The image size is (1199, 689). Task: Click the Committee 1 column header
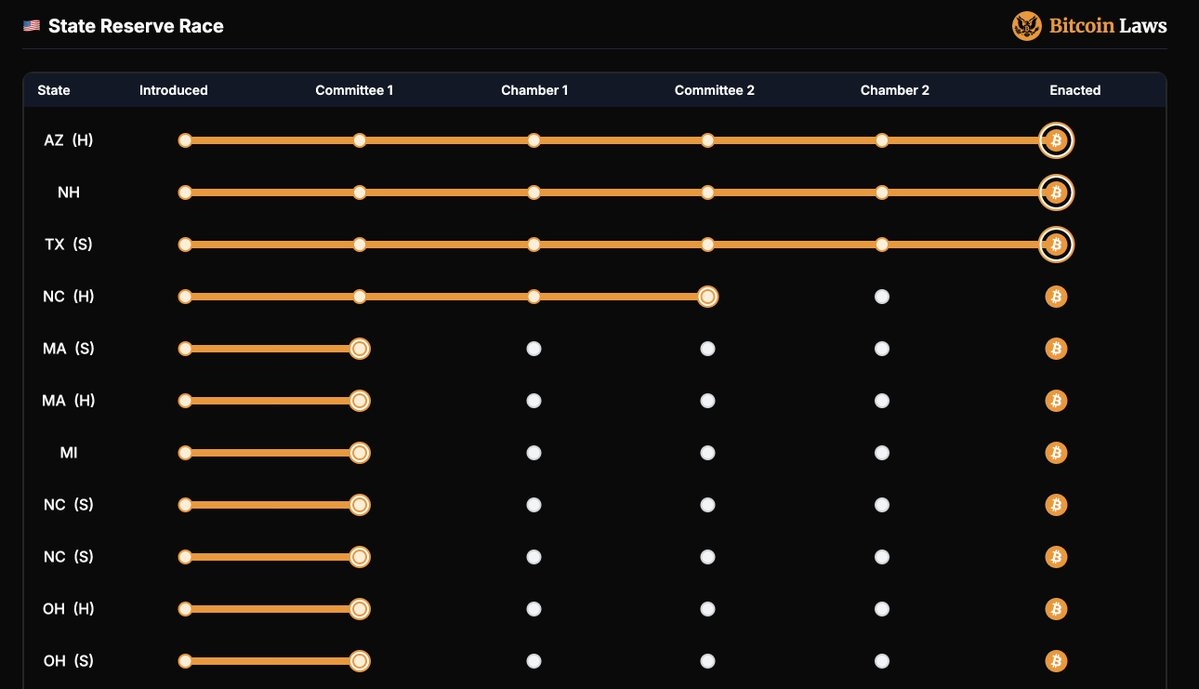point(354,90)
